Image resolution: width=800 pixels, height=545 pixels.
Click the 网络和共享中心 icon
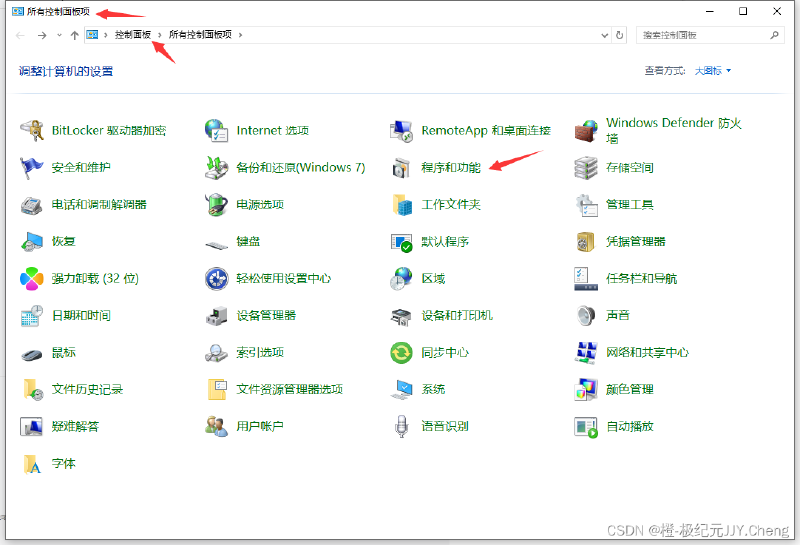pyautogui.click(x=586, y=353)
